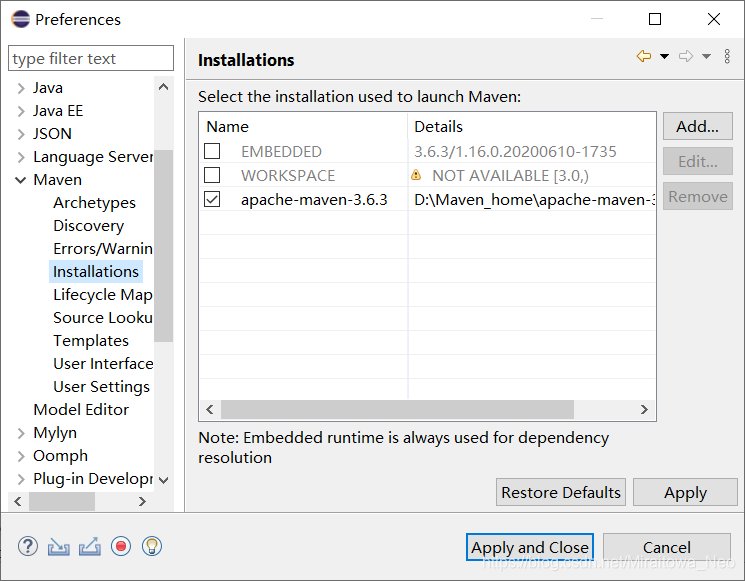Select Lifecycle Mappings under Maven
Image resolution: width=745 pixels, height=581 pixels.
(x=103, y=295)
